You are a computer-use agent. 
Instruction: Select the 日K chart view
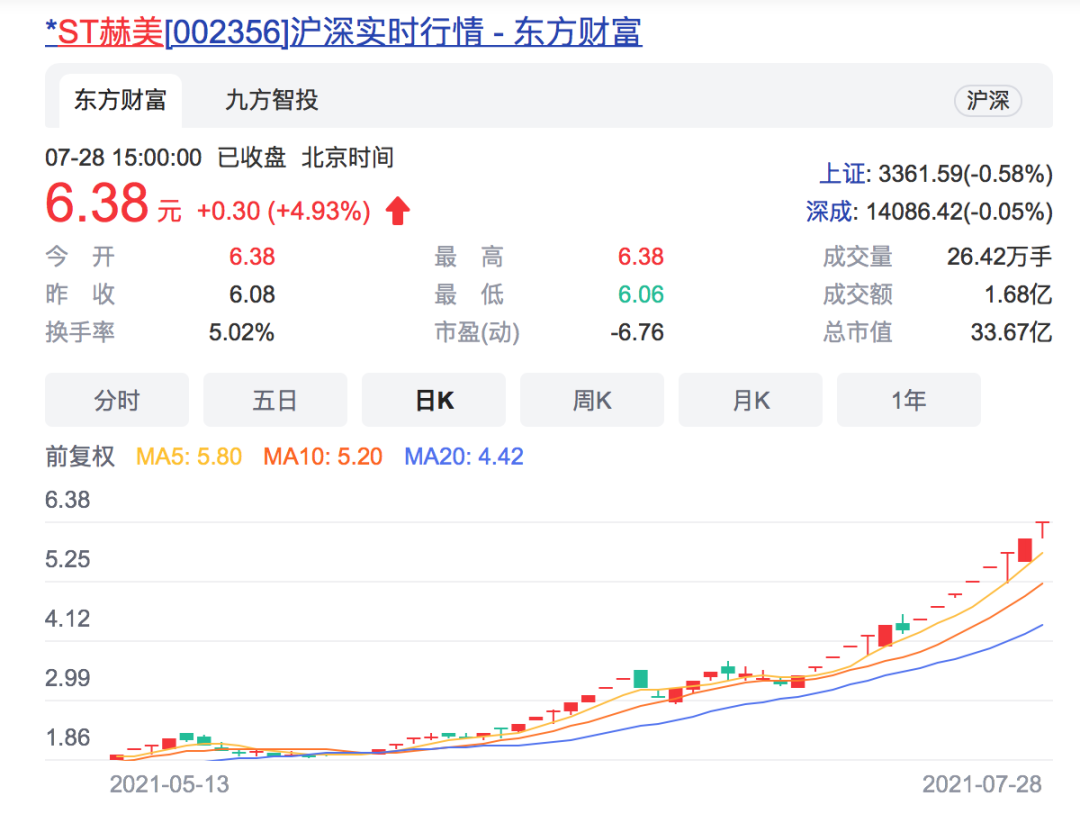434,401
